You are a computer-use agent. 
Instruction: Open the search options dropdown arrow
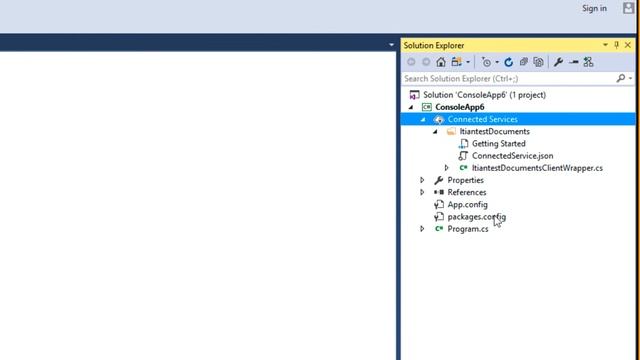click(631, 78)
